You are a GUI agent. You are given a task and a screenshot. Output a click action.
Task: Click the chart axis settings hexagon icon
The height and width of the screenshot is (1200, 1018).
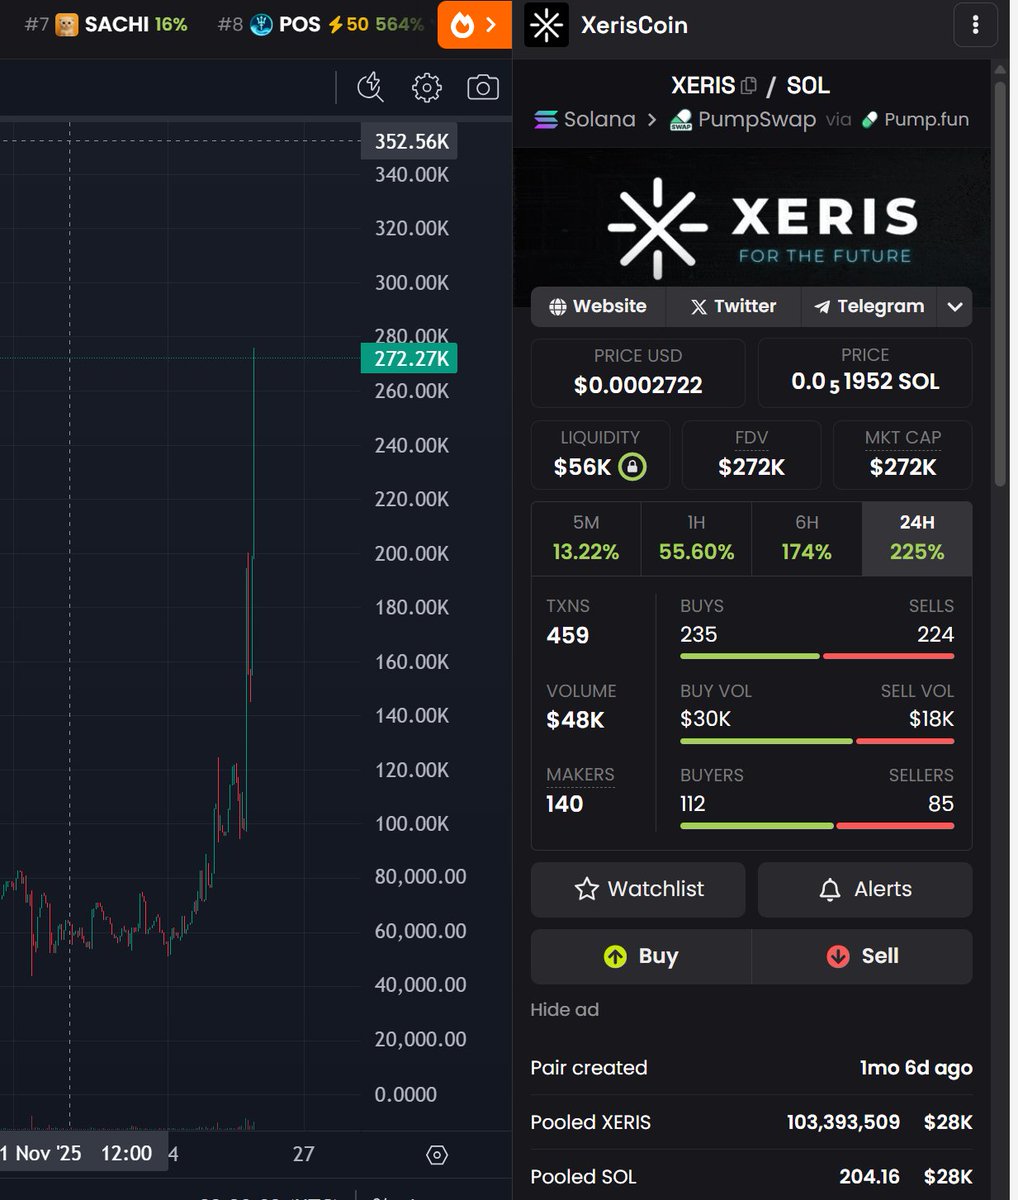437,1155
